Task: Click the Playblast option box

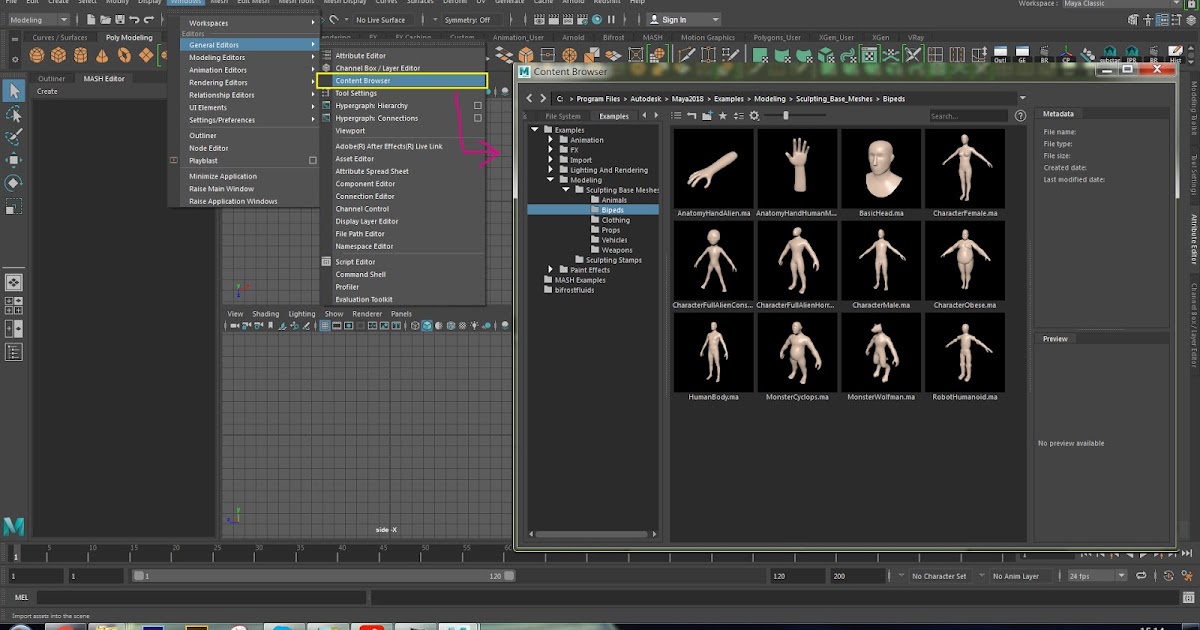Action: click(313, 160)
